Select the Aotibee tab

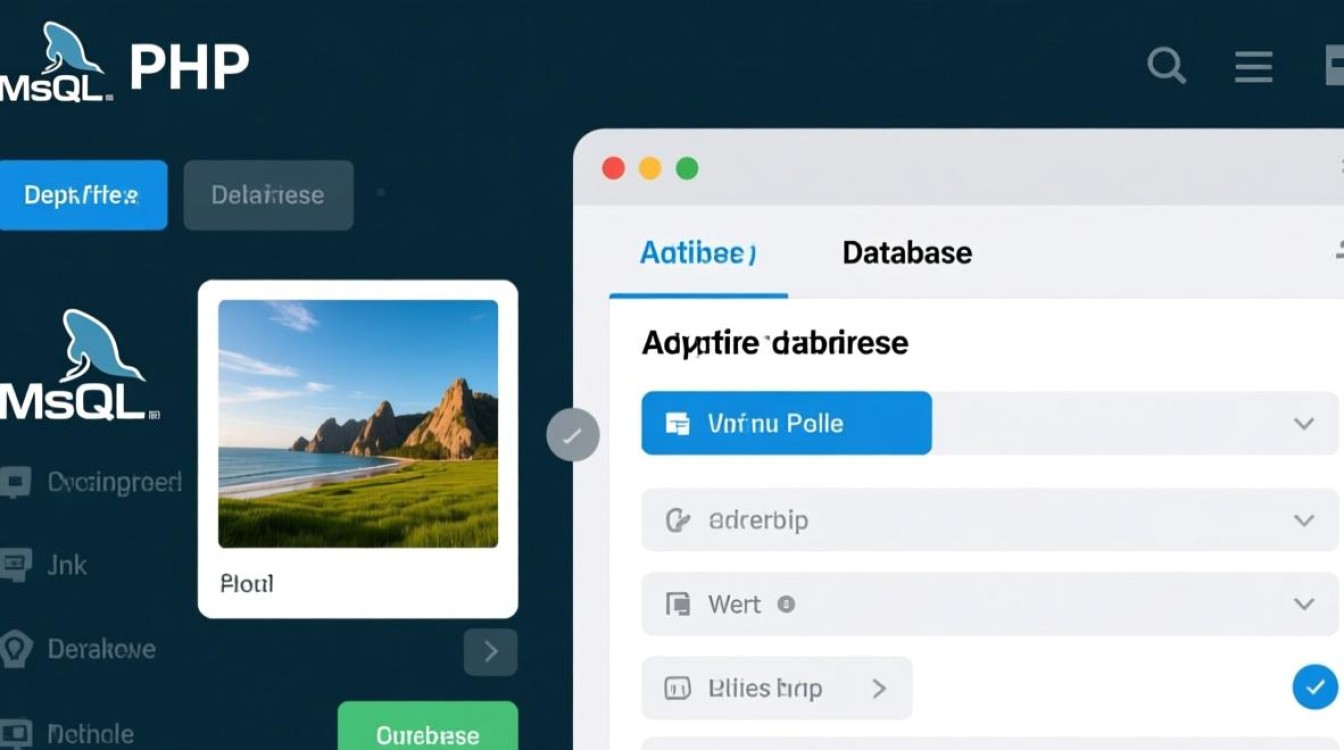click(697, 252)
